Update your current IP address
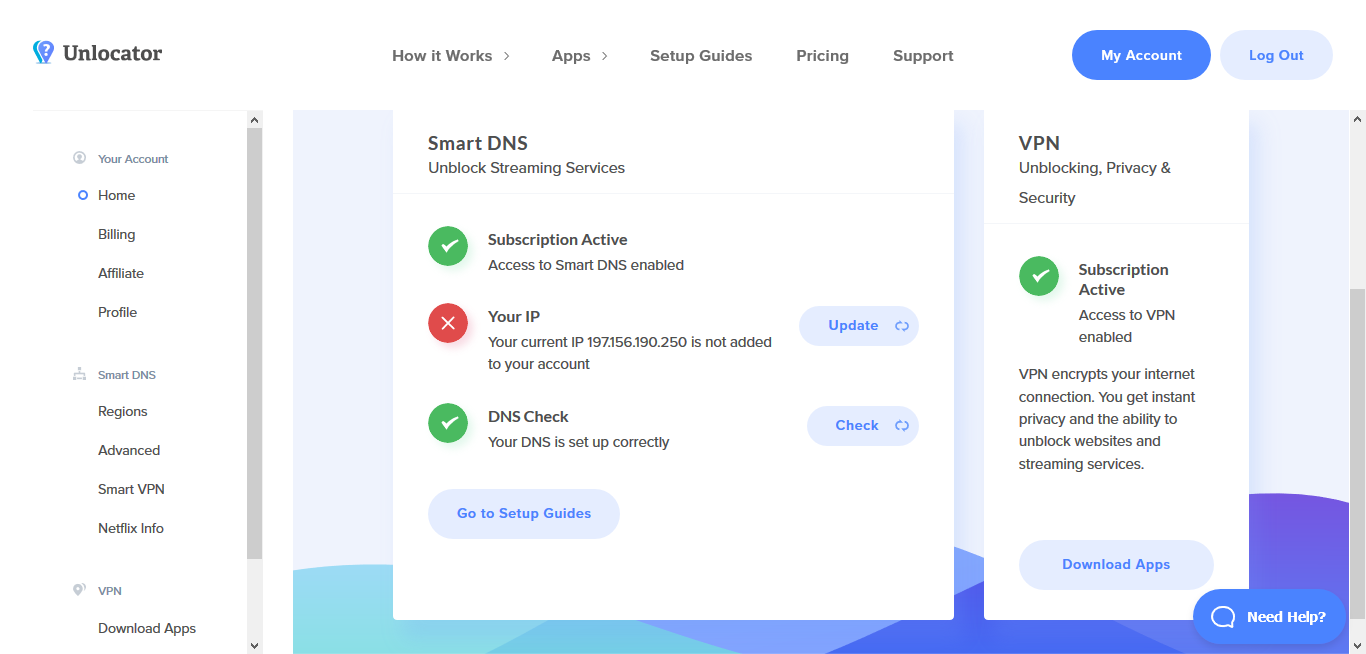This screenshot has width=1366, height=654. [x=858, y=326]
